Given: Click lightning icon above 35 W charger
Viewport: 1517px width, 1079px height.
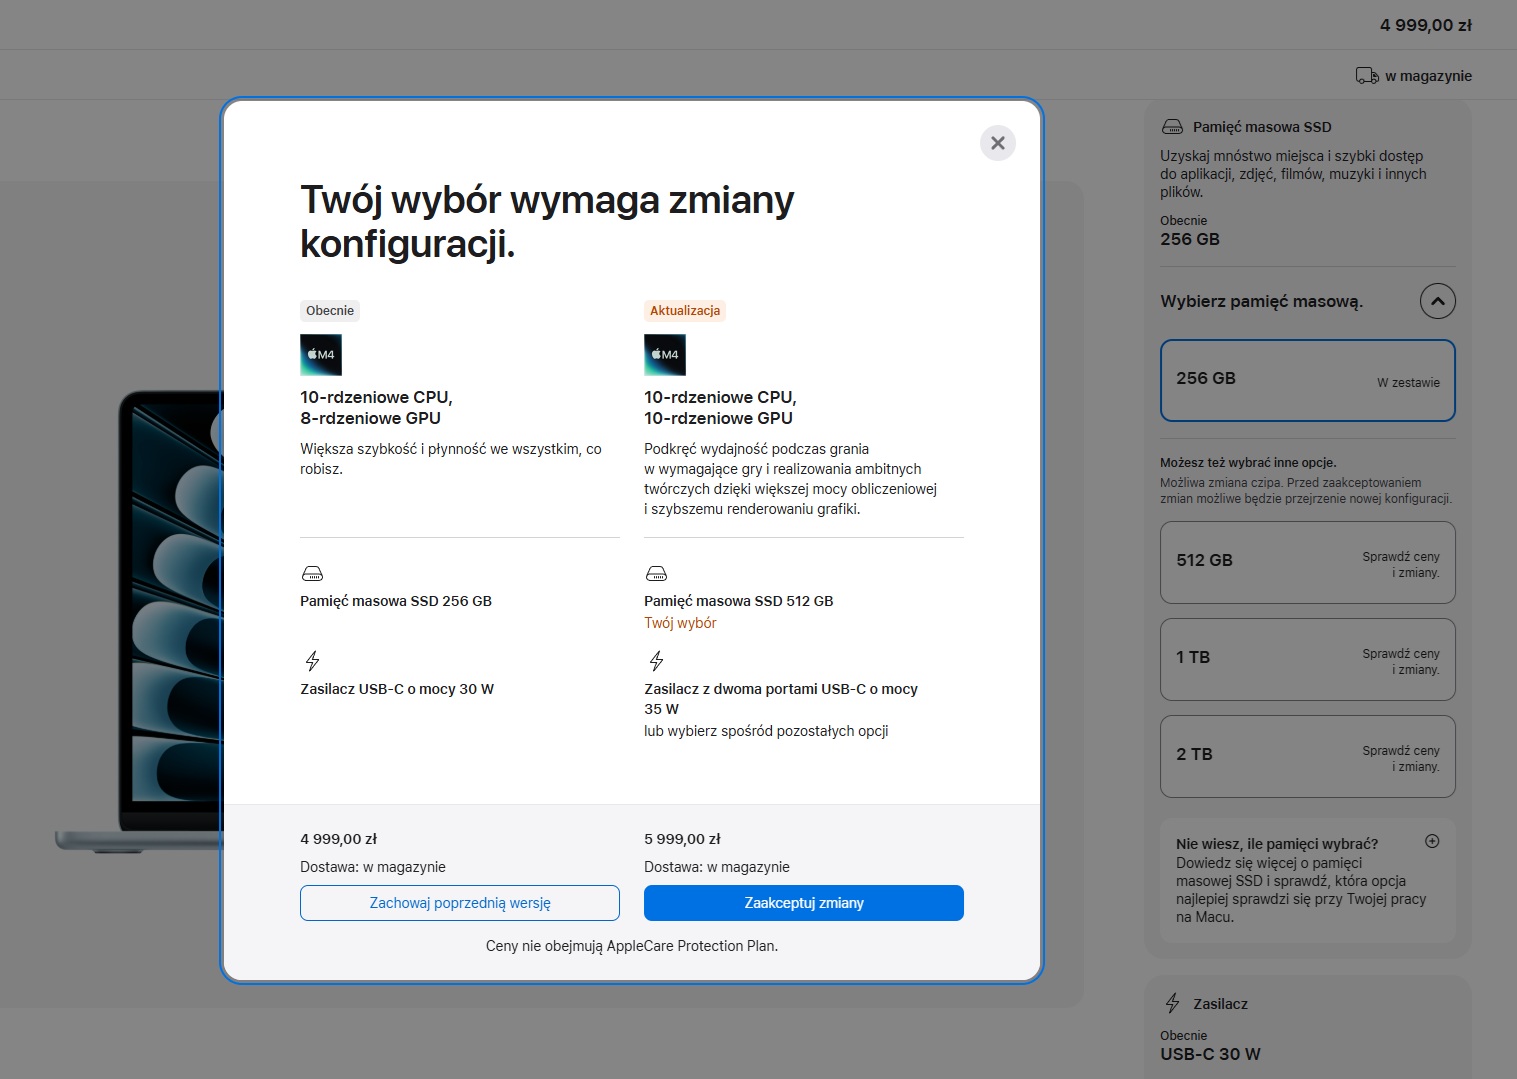Looking at the screenshot, I should [x=656, y=661].
